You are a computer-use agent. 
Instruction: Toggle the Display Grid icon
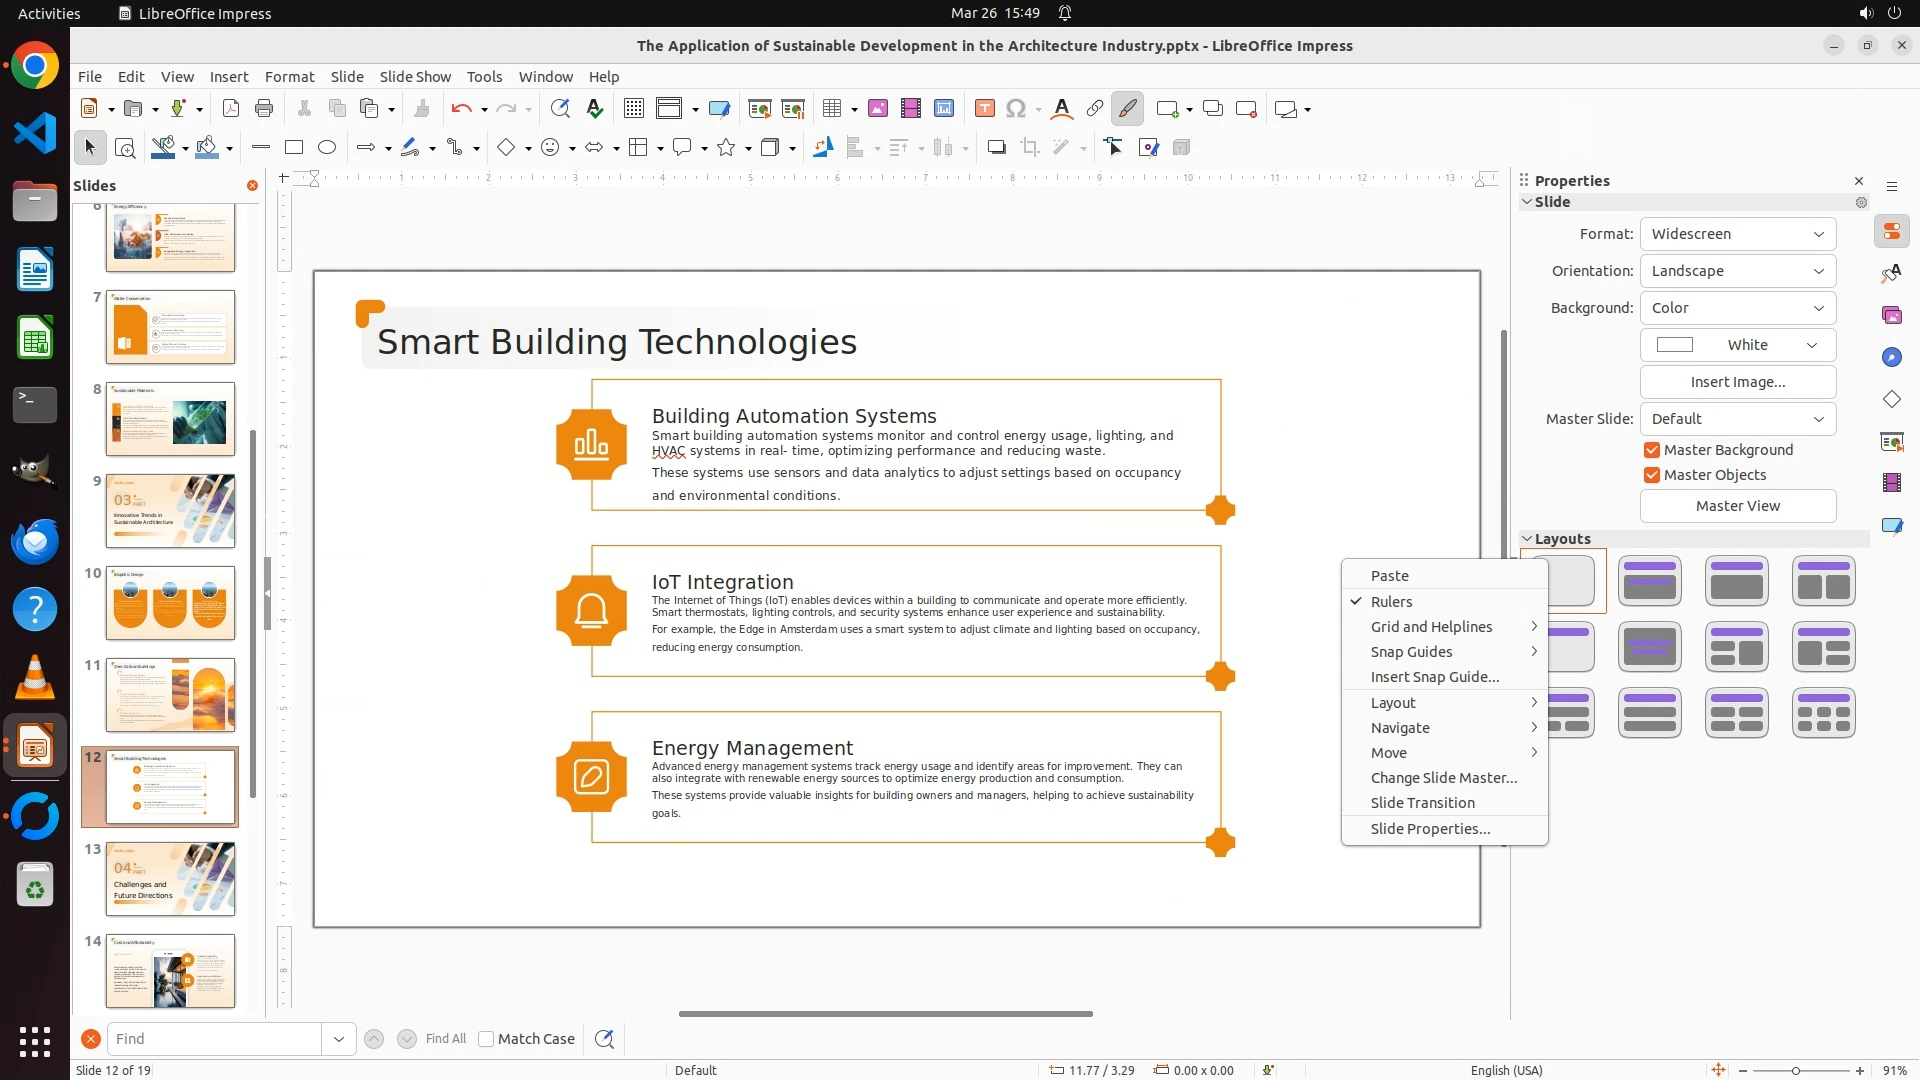[x=633, y=109]
